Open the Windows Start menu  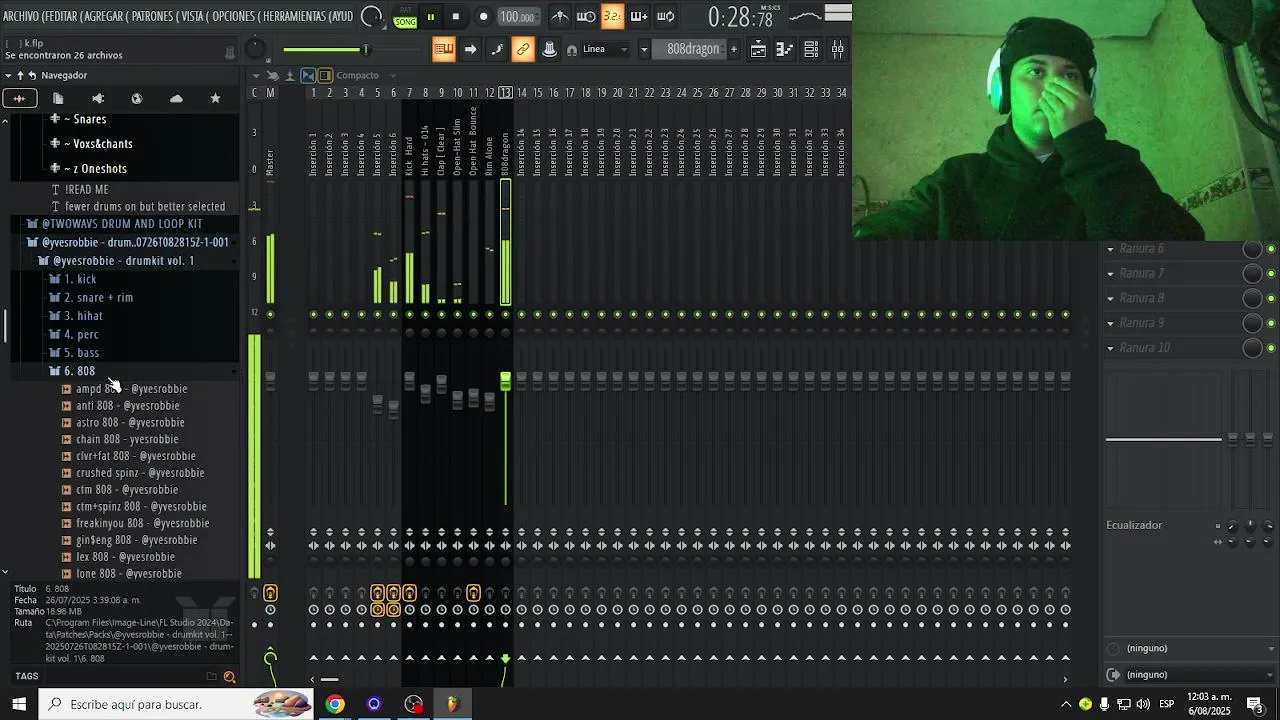19,704
